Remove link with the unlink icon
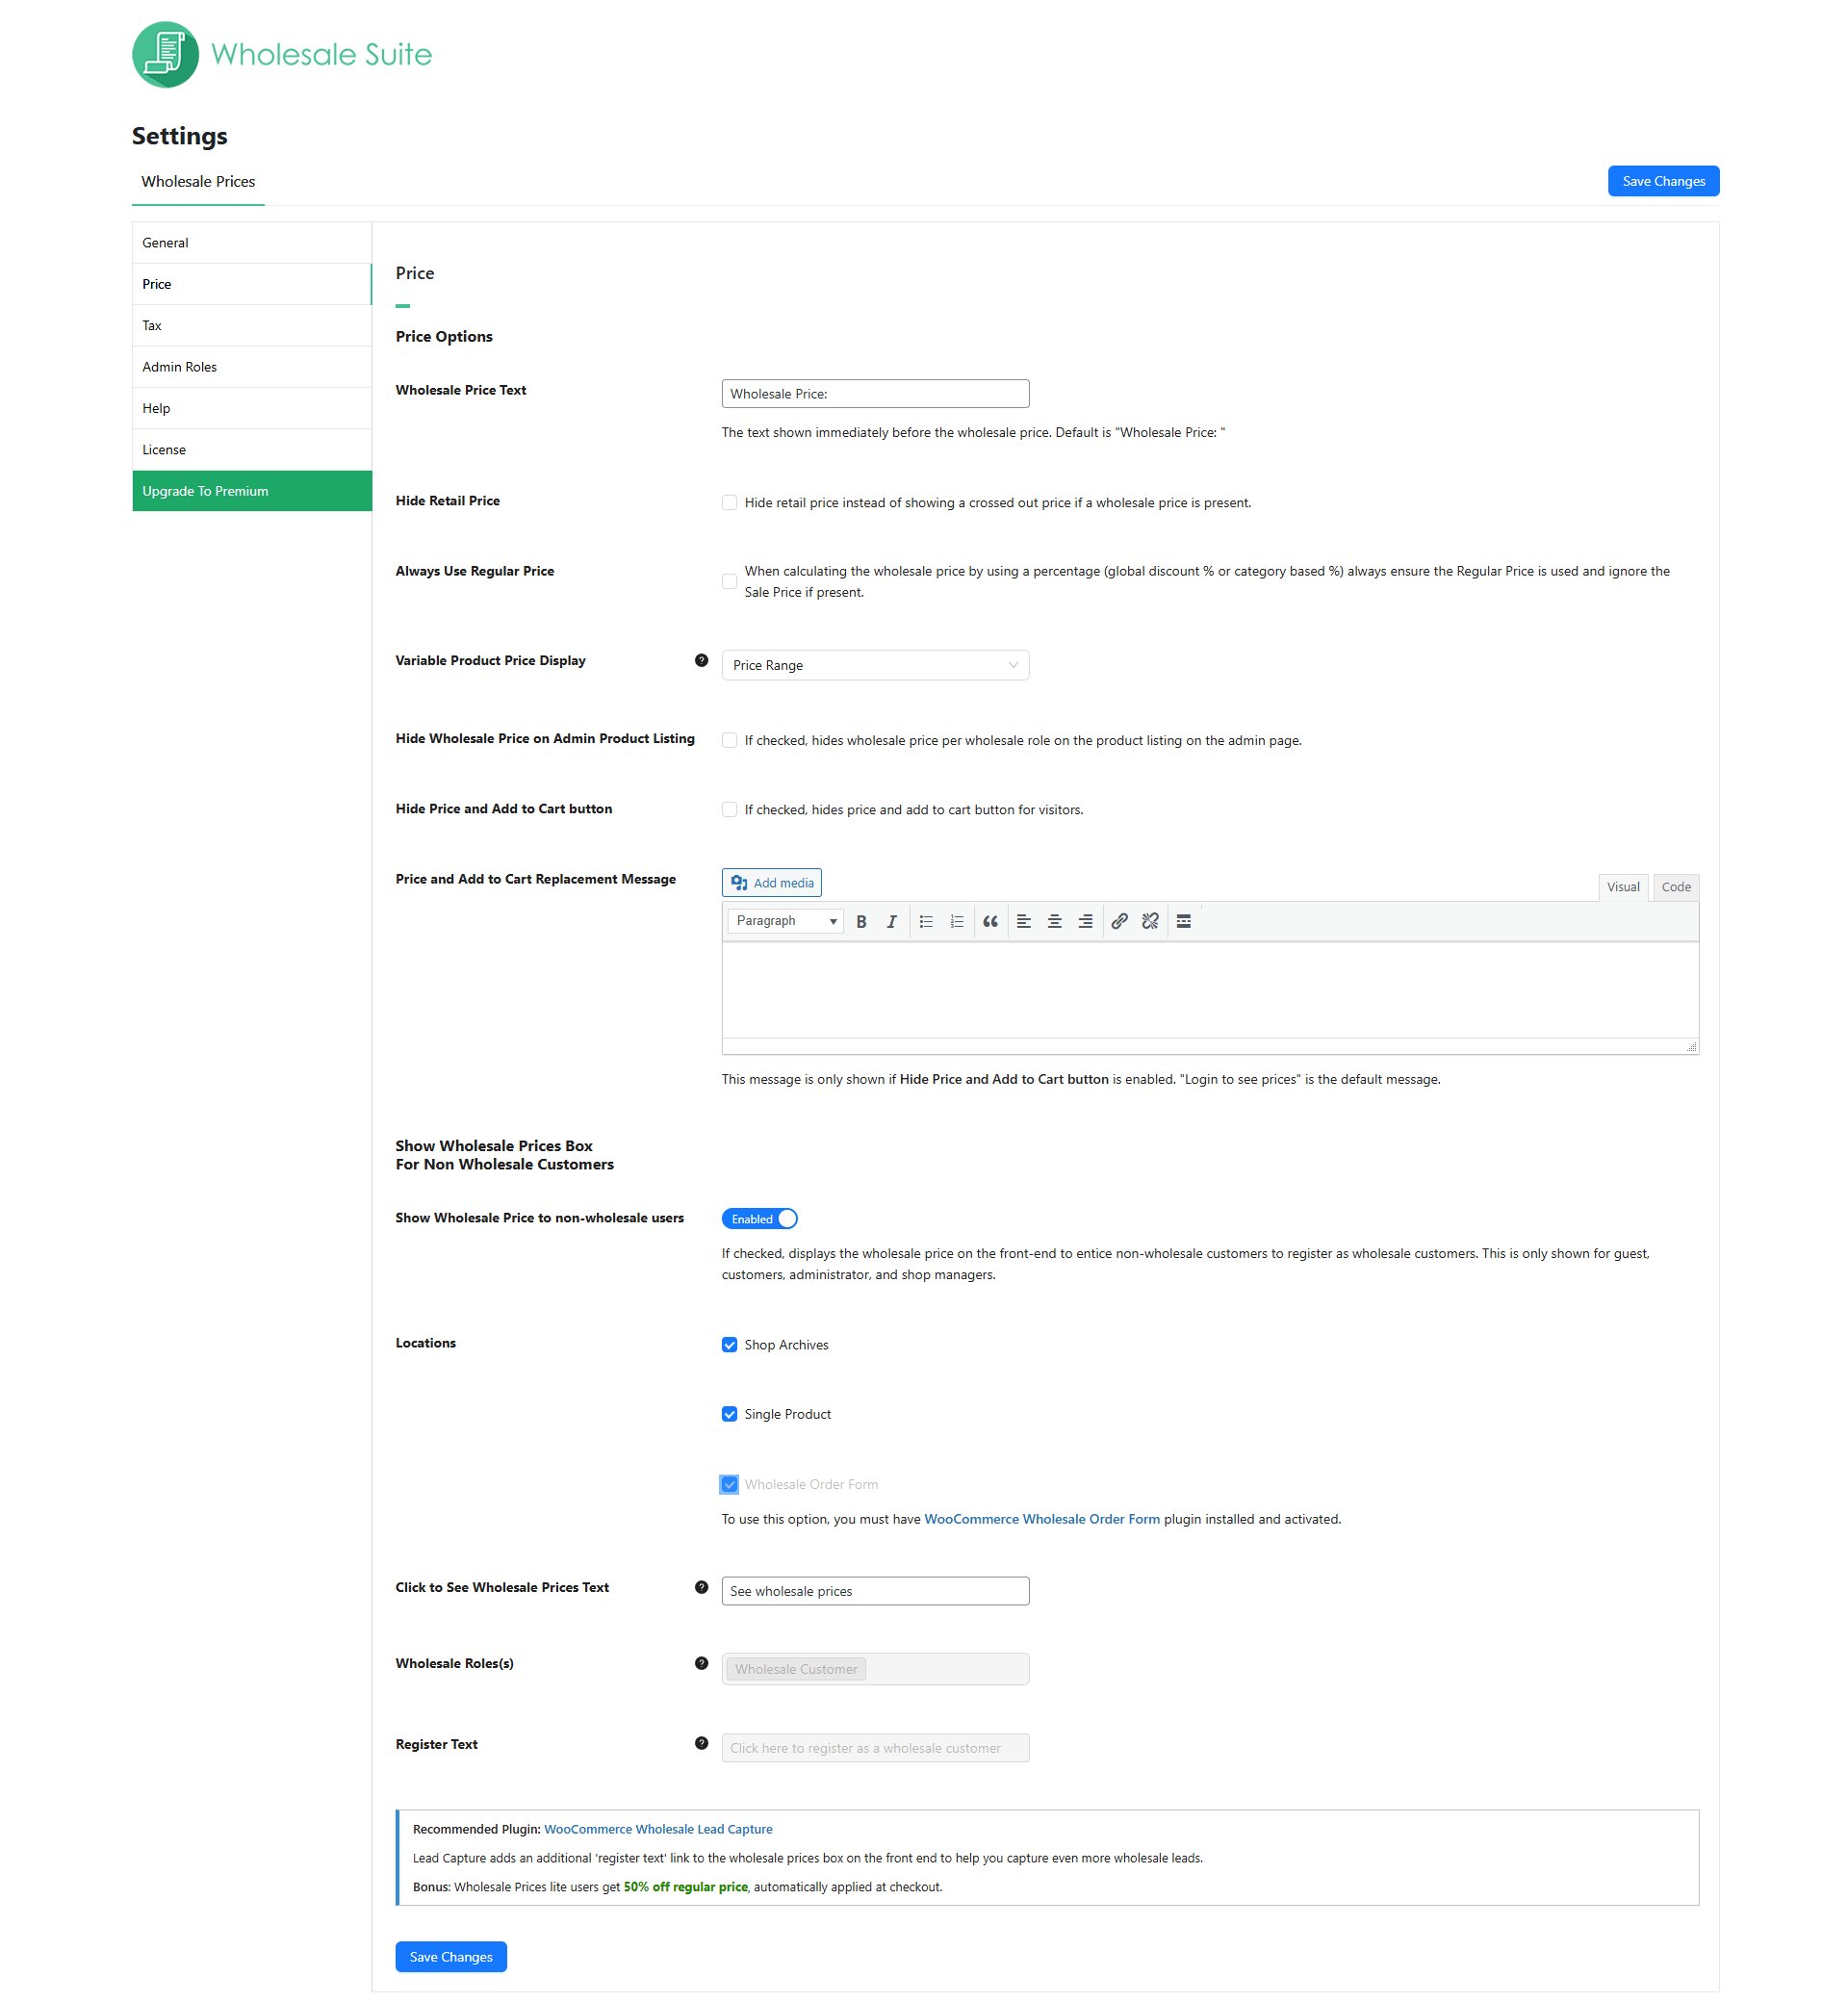This screenshot has height=2002, width=1848. tap(1150, 921)
